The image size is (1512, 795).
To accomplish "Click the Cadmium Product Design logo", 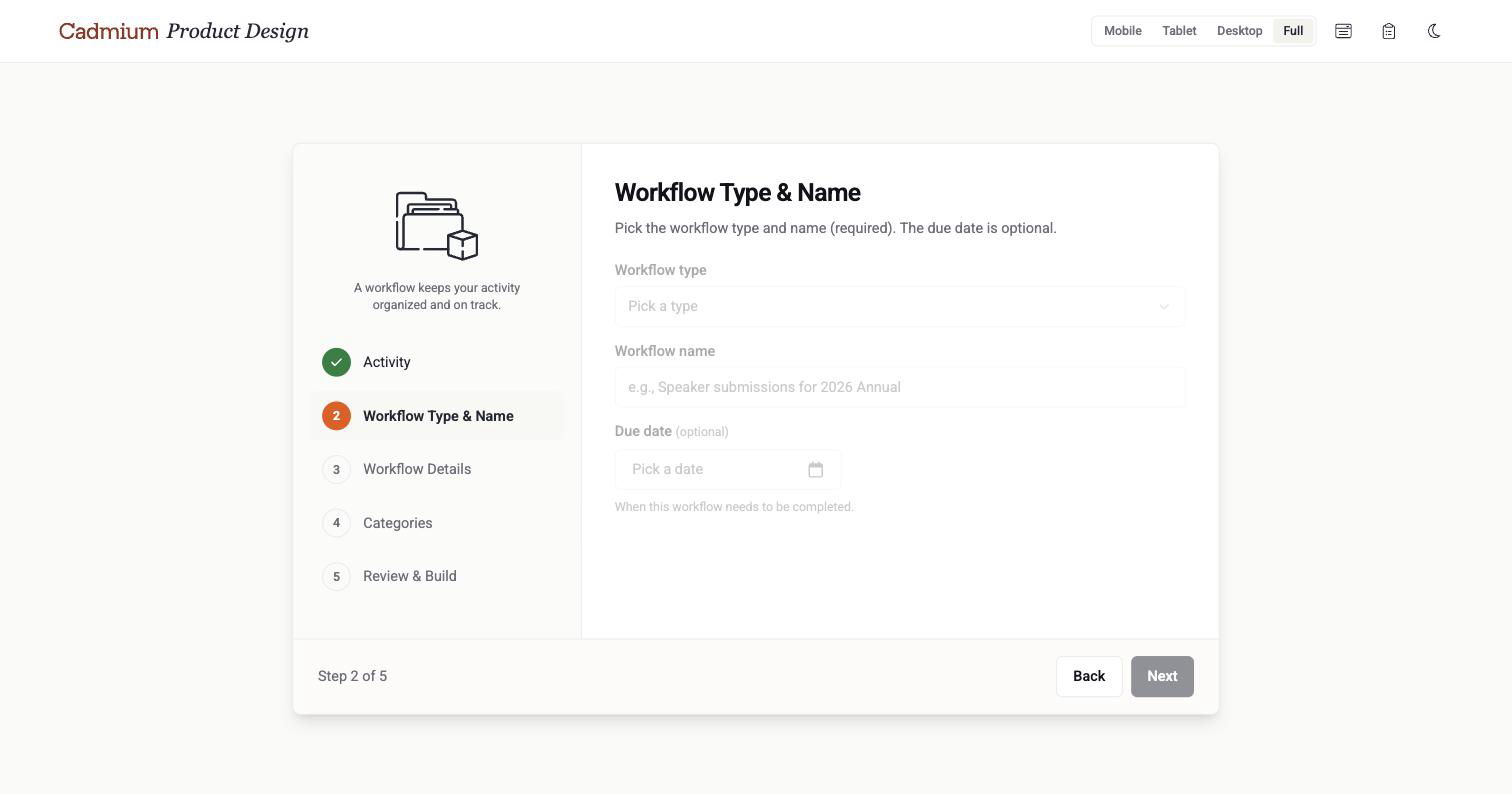I will [x=184, y=31].
